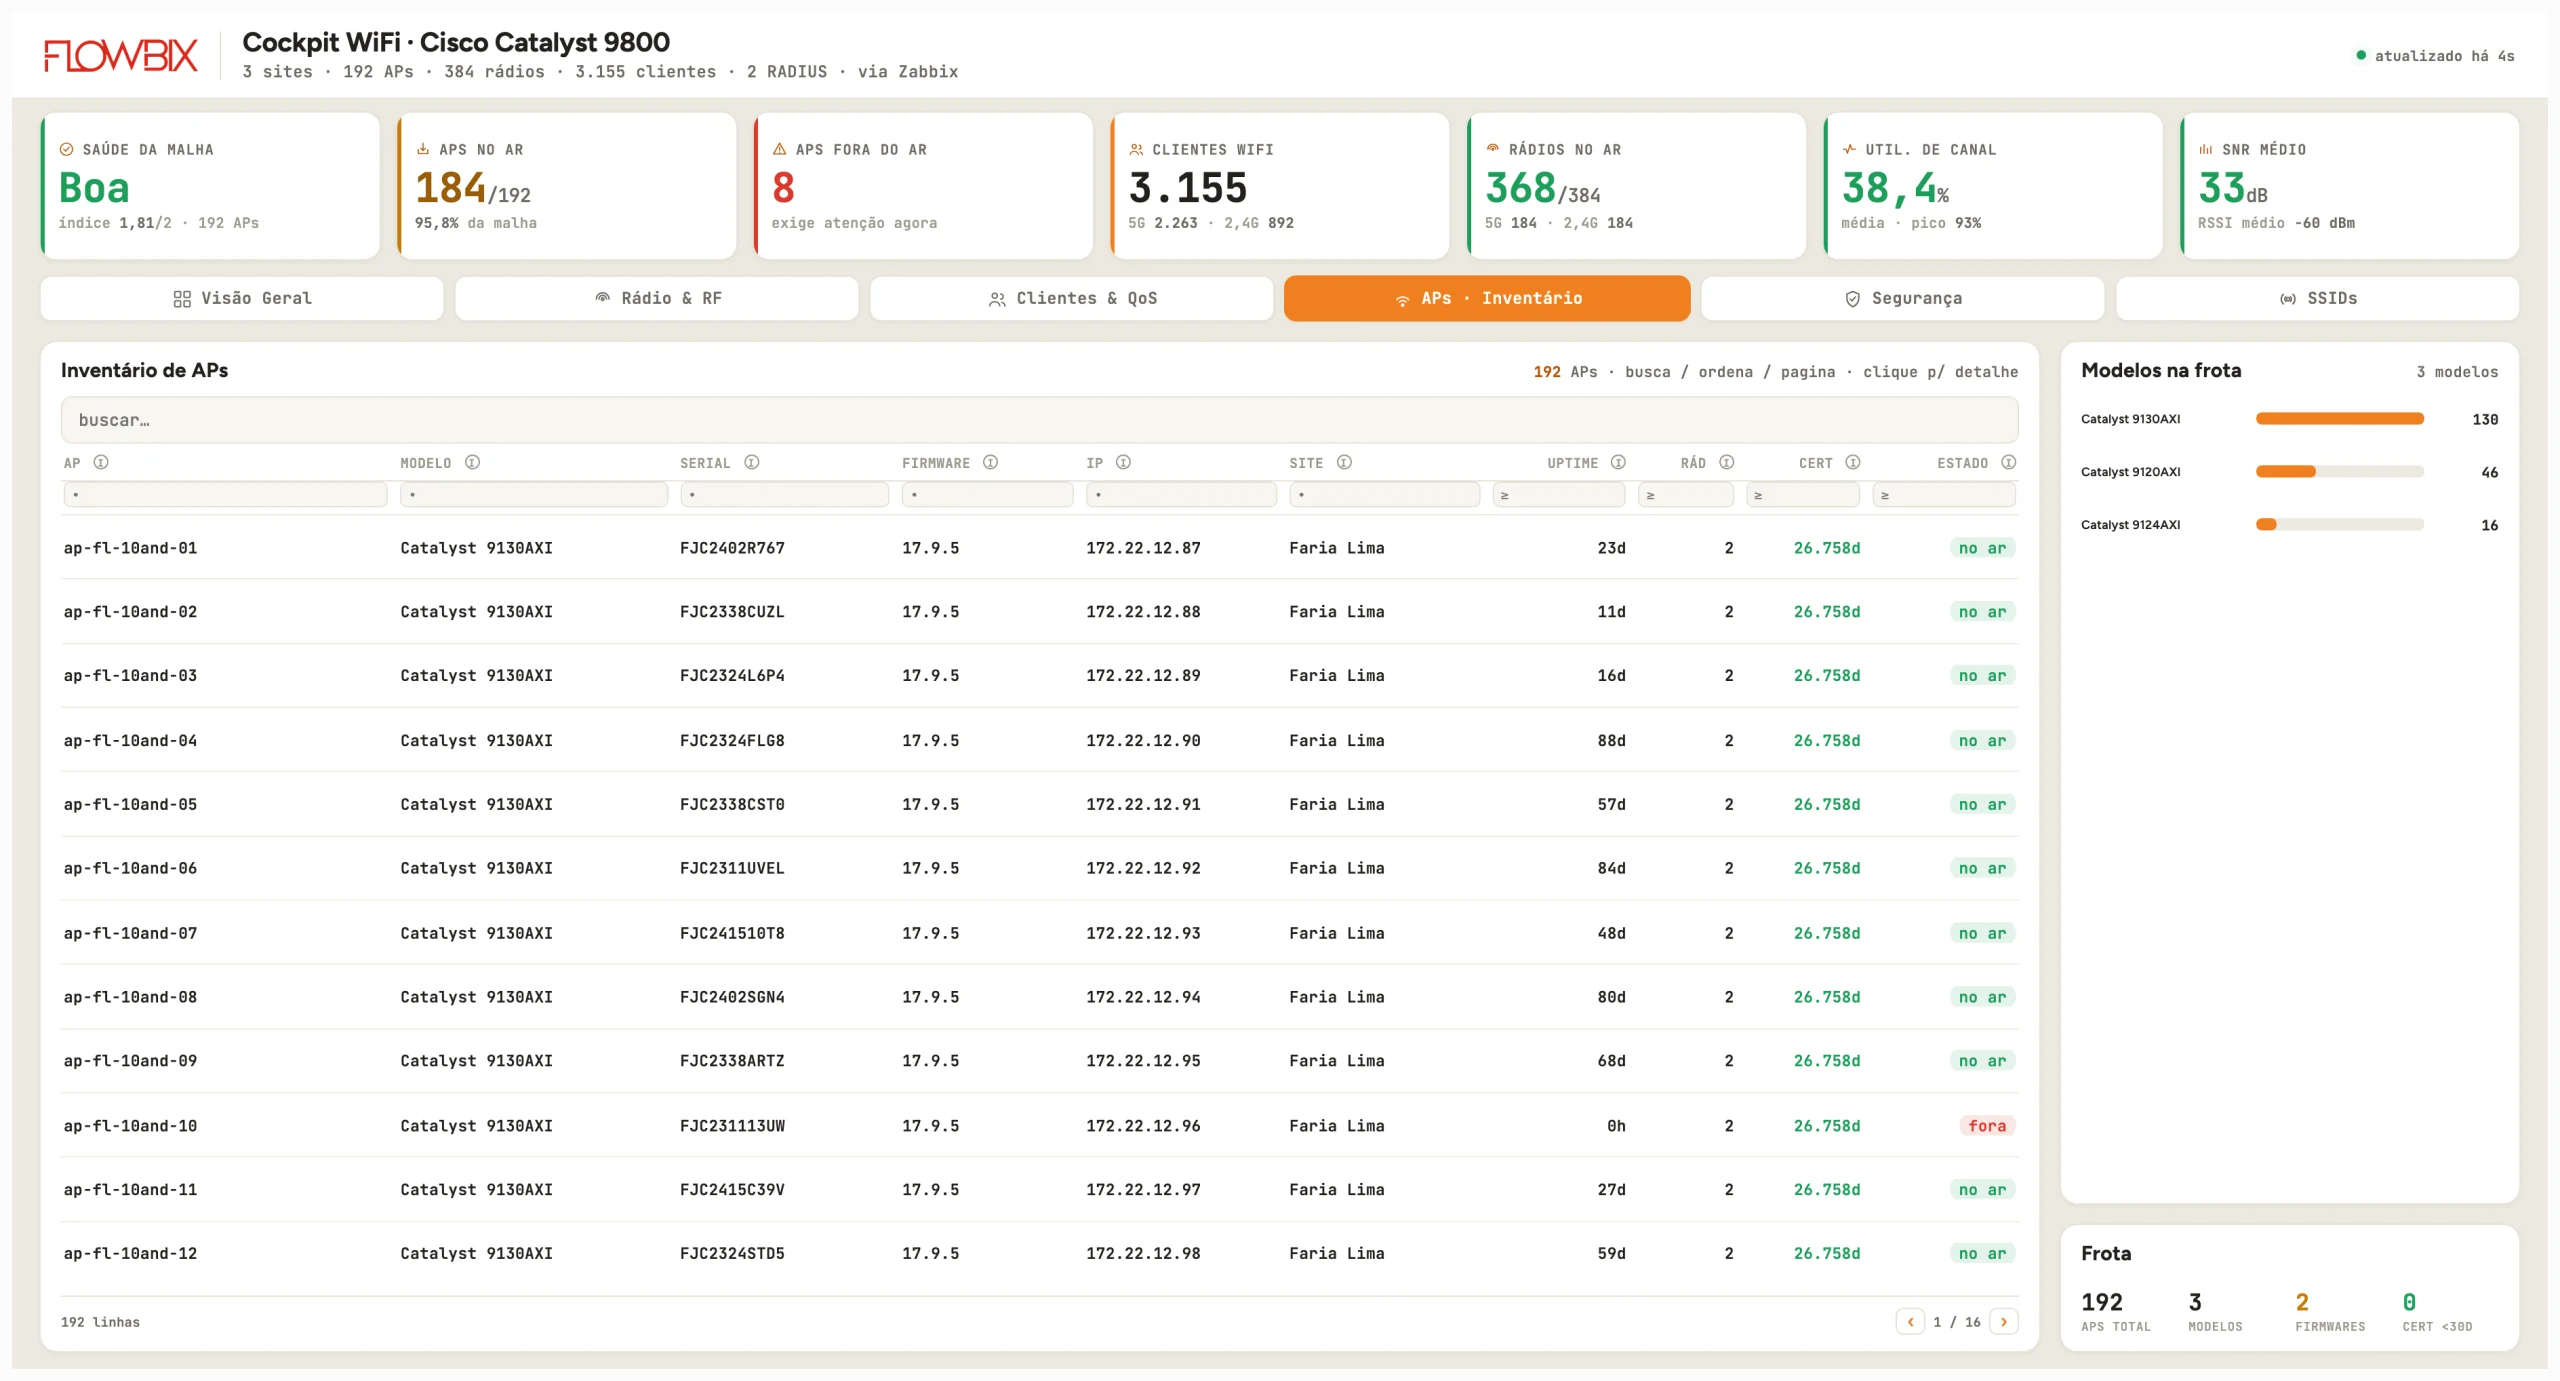
Task: Switch to the Clientes & QoS tab
Action: click(1072, 298)
